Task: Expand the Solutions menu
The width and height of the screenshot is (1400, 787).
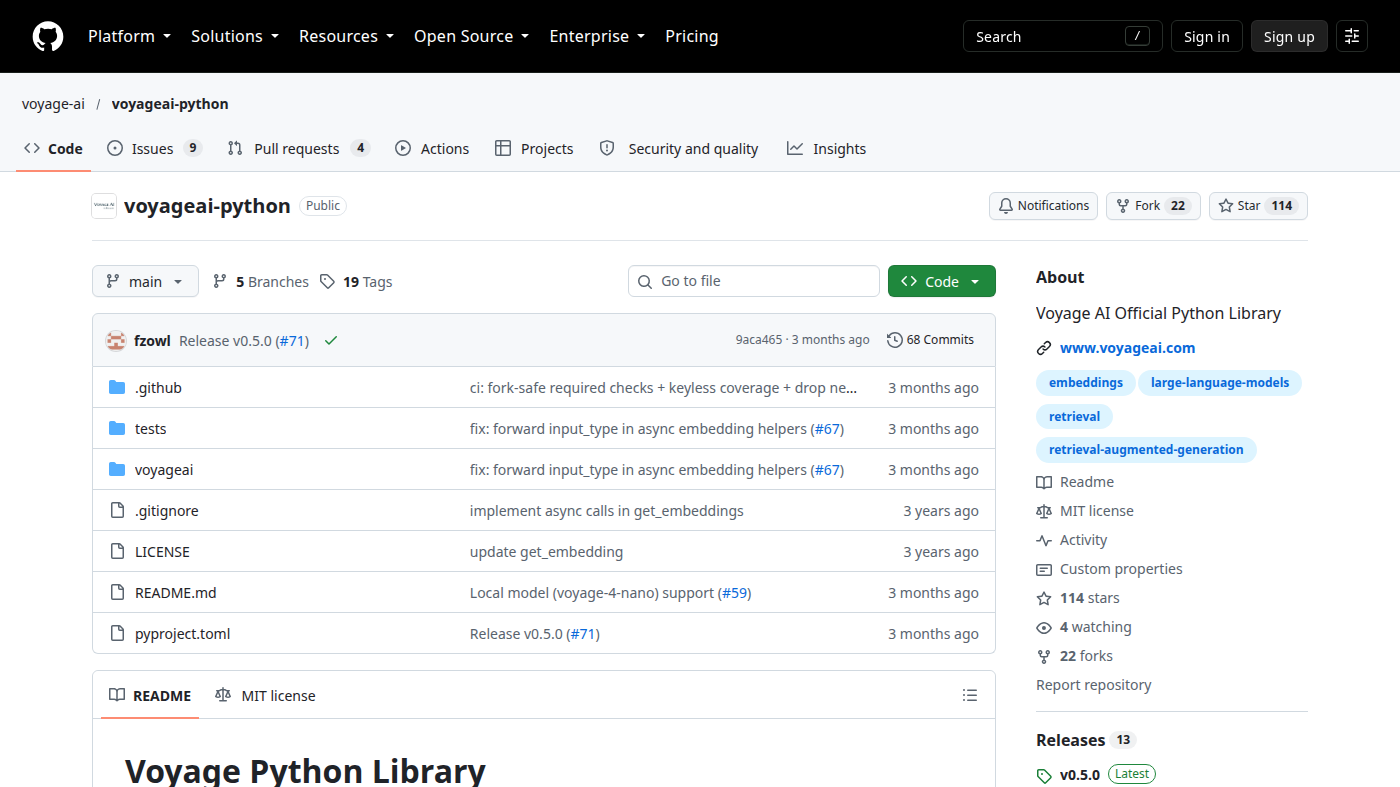Action: pyautogui.click(x=235, y=36)
